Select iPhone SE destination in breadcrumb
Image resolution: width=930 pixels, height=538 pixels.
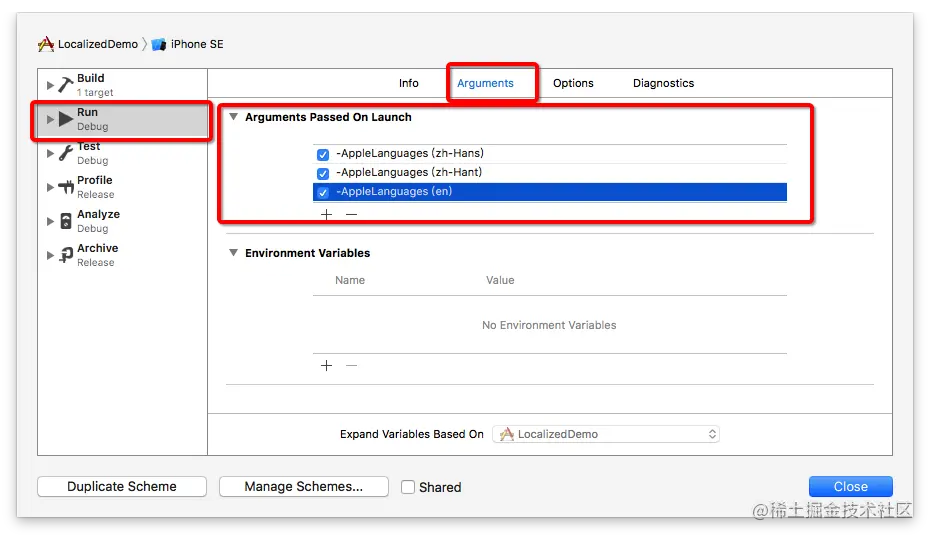click(197, 44)
